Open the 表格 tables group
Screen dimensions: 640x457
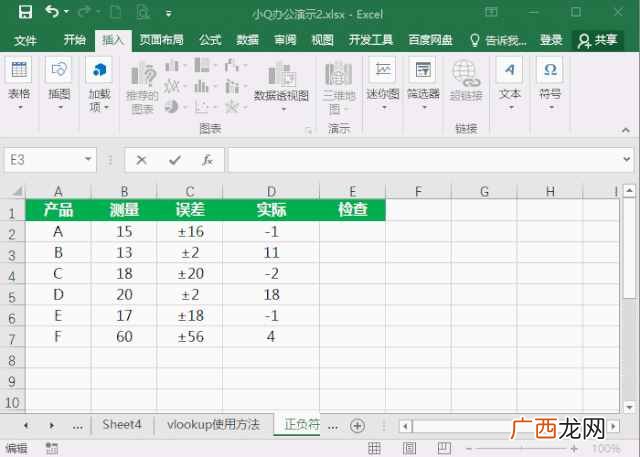[x=19, y=85]
